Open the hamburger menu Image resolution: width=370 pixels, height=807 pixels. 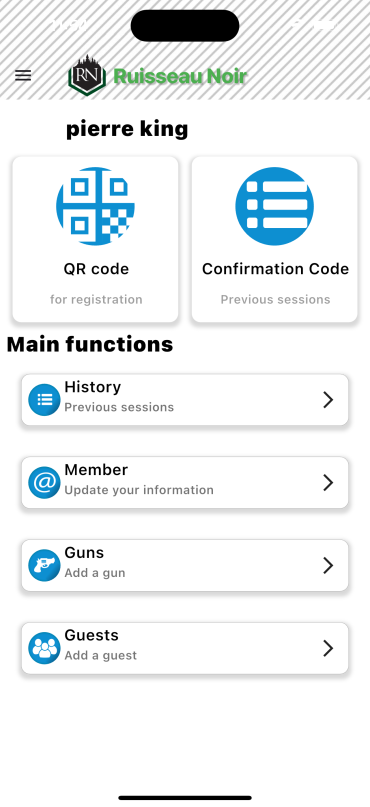tap(23, 76)
